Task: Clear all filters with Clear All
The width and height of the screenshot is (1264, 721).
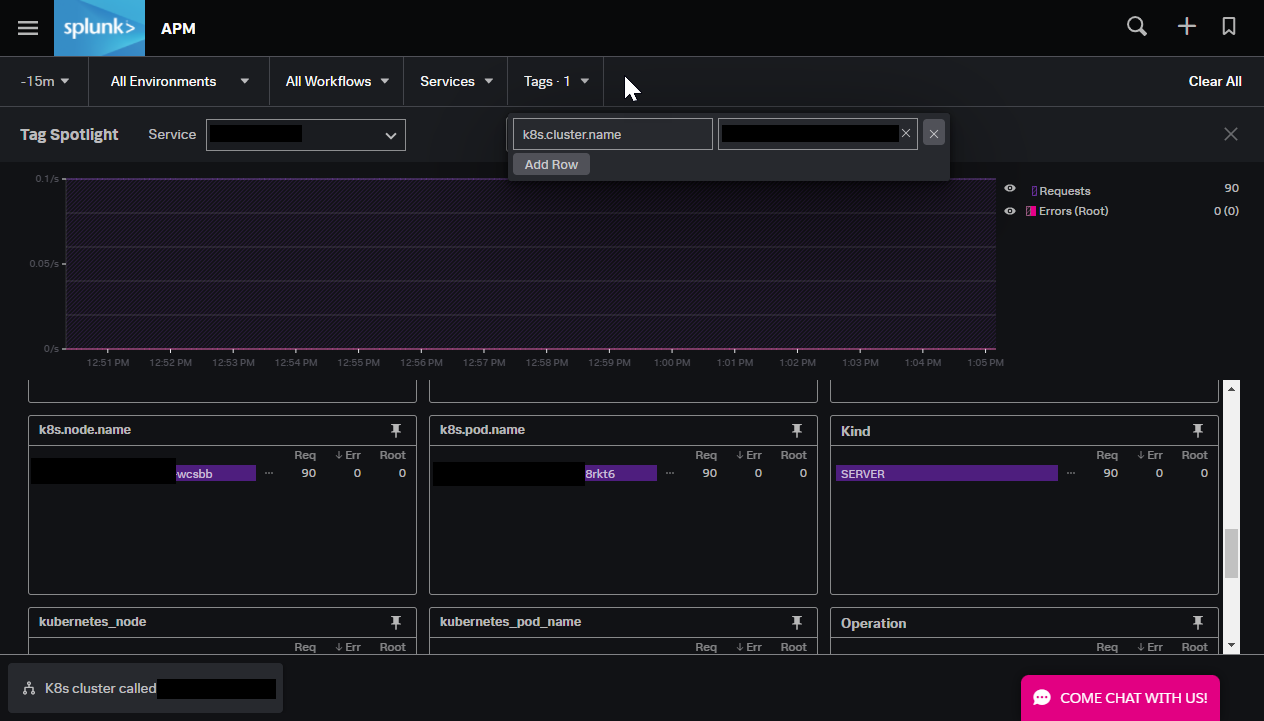Action: click(x=1215, y=81)
